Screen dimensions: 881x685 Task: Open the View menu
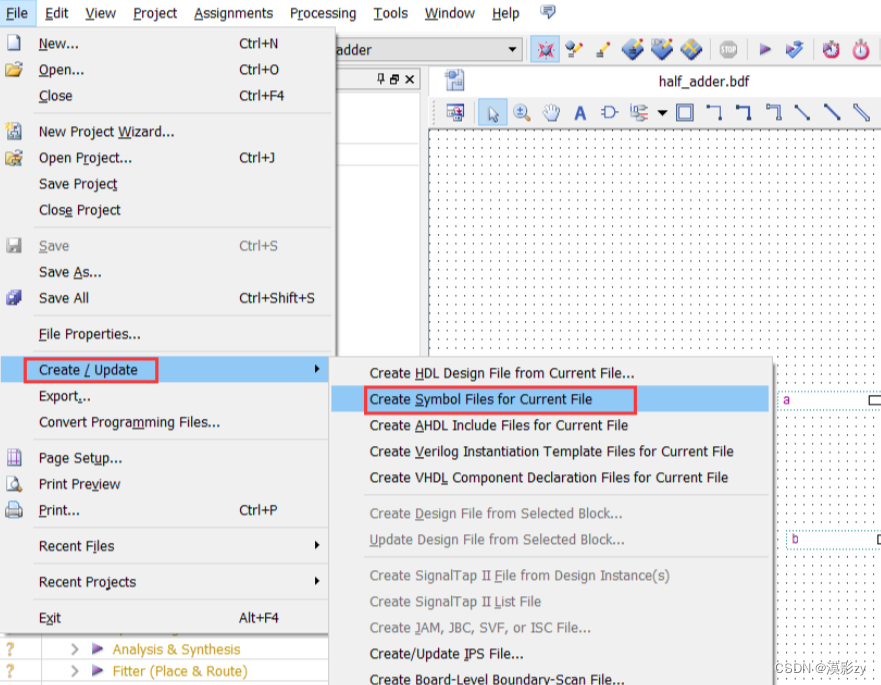[x=100, y=13]
